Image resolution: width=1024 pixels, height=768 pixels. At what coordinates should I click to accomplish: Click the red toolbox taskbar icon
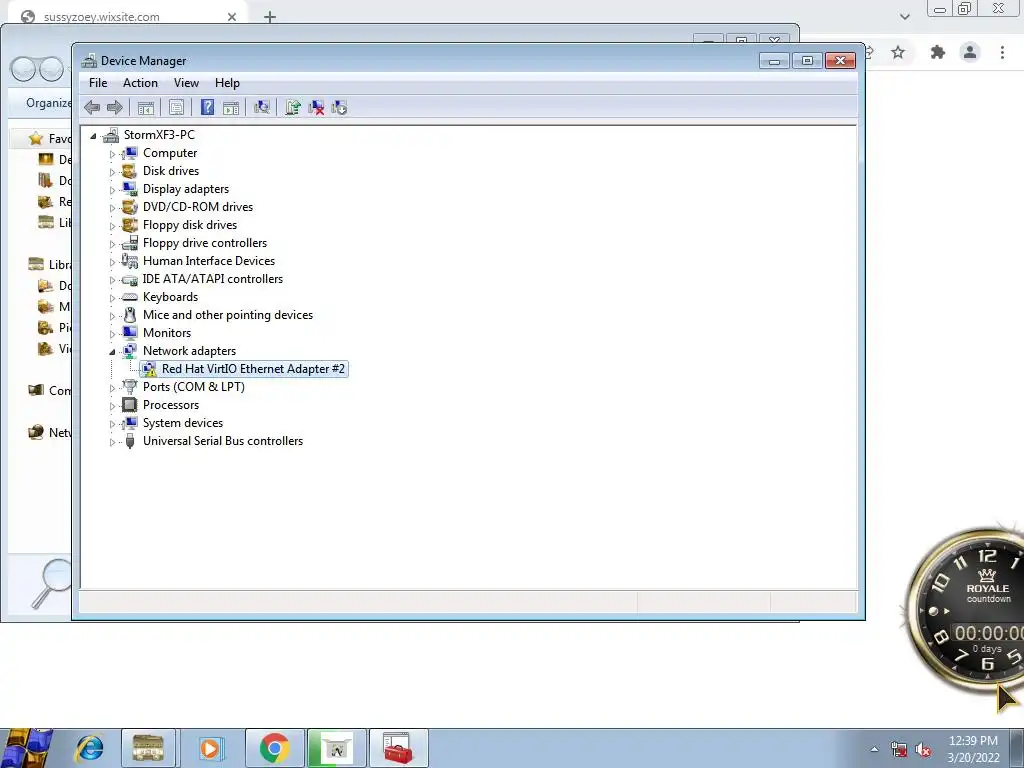pyautogui.click(x=398, y=748)
